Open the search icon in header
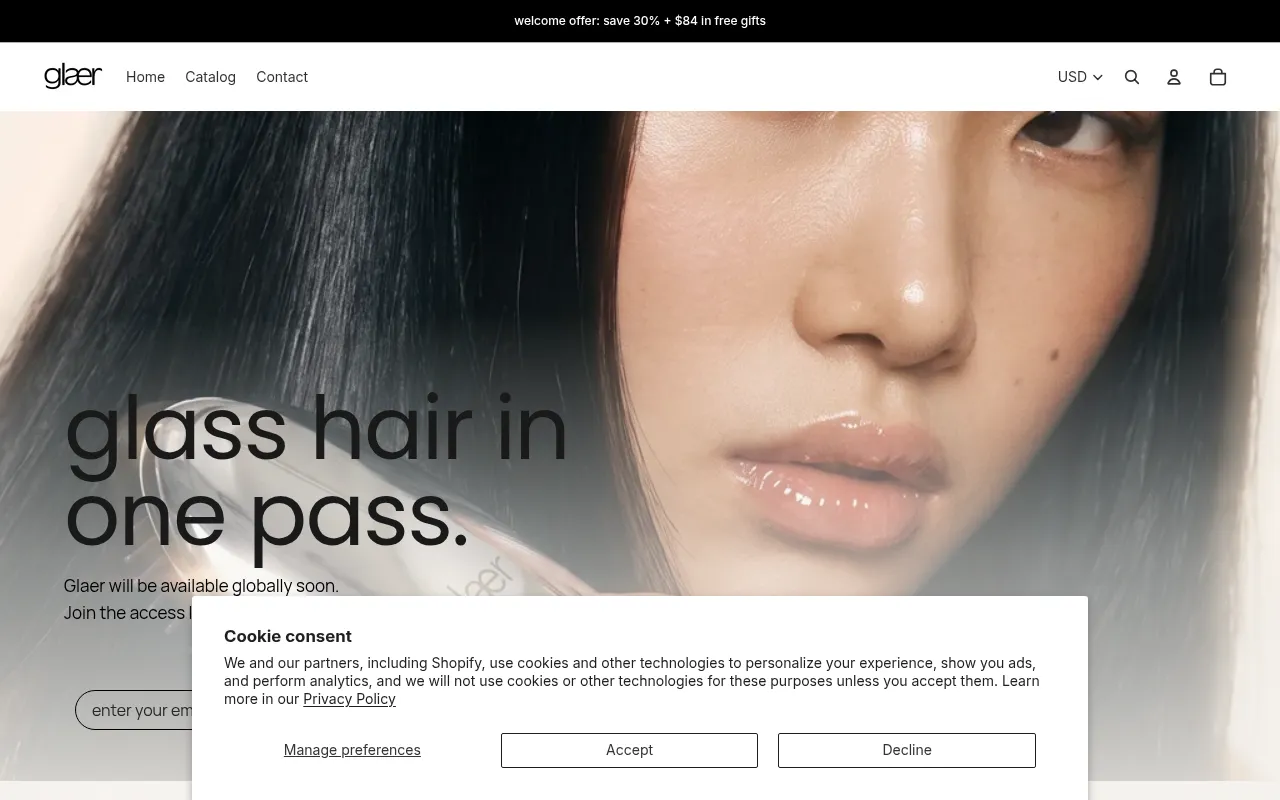The image size is (1280, 800). click(1132, 77)
